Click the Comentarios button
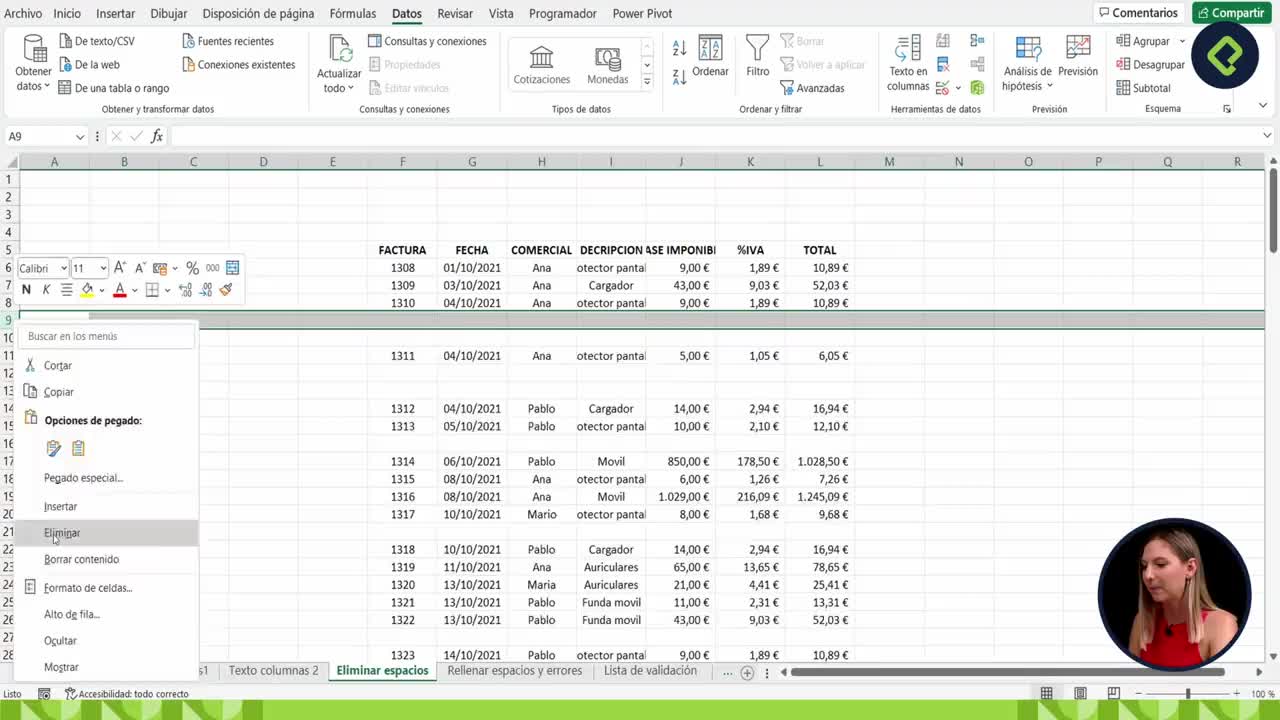 [x=1138, y=13]
